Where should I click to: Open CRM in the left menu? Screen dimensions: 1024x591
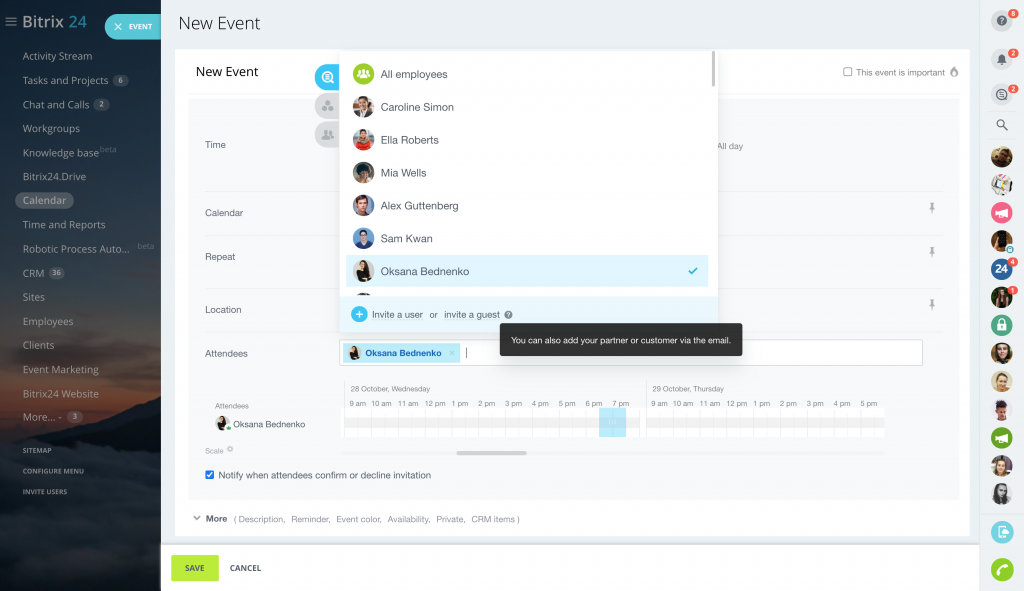pos(32,273)
